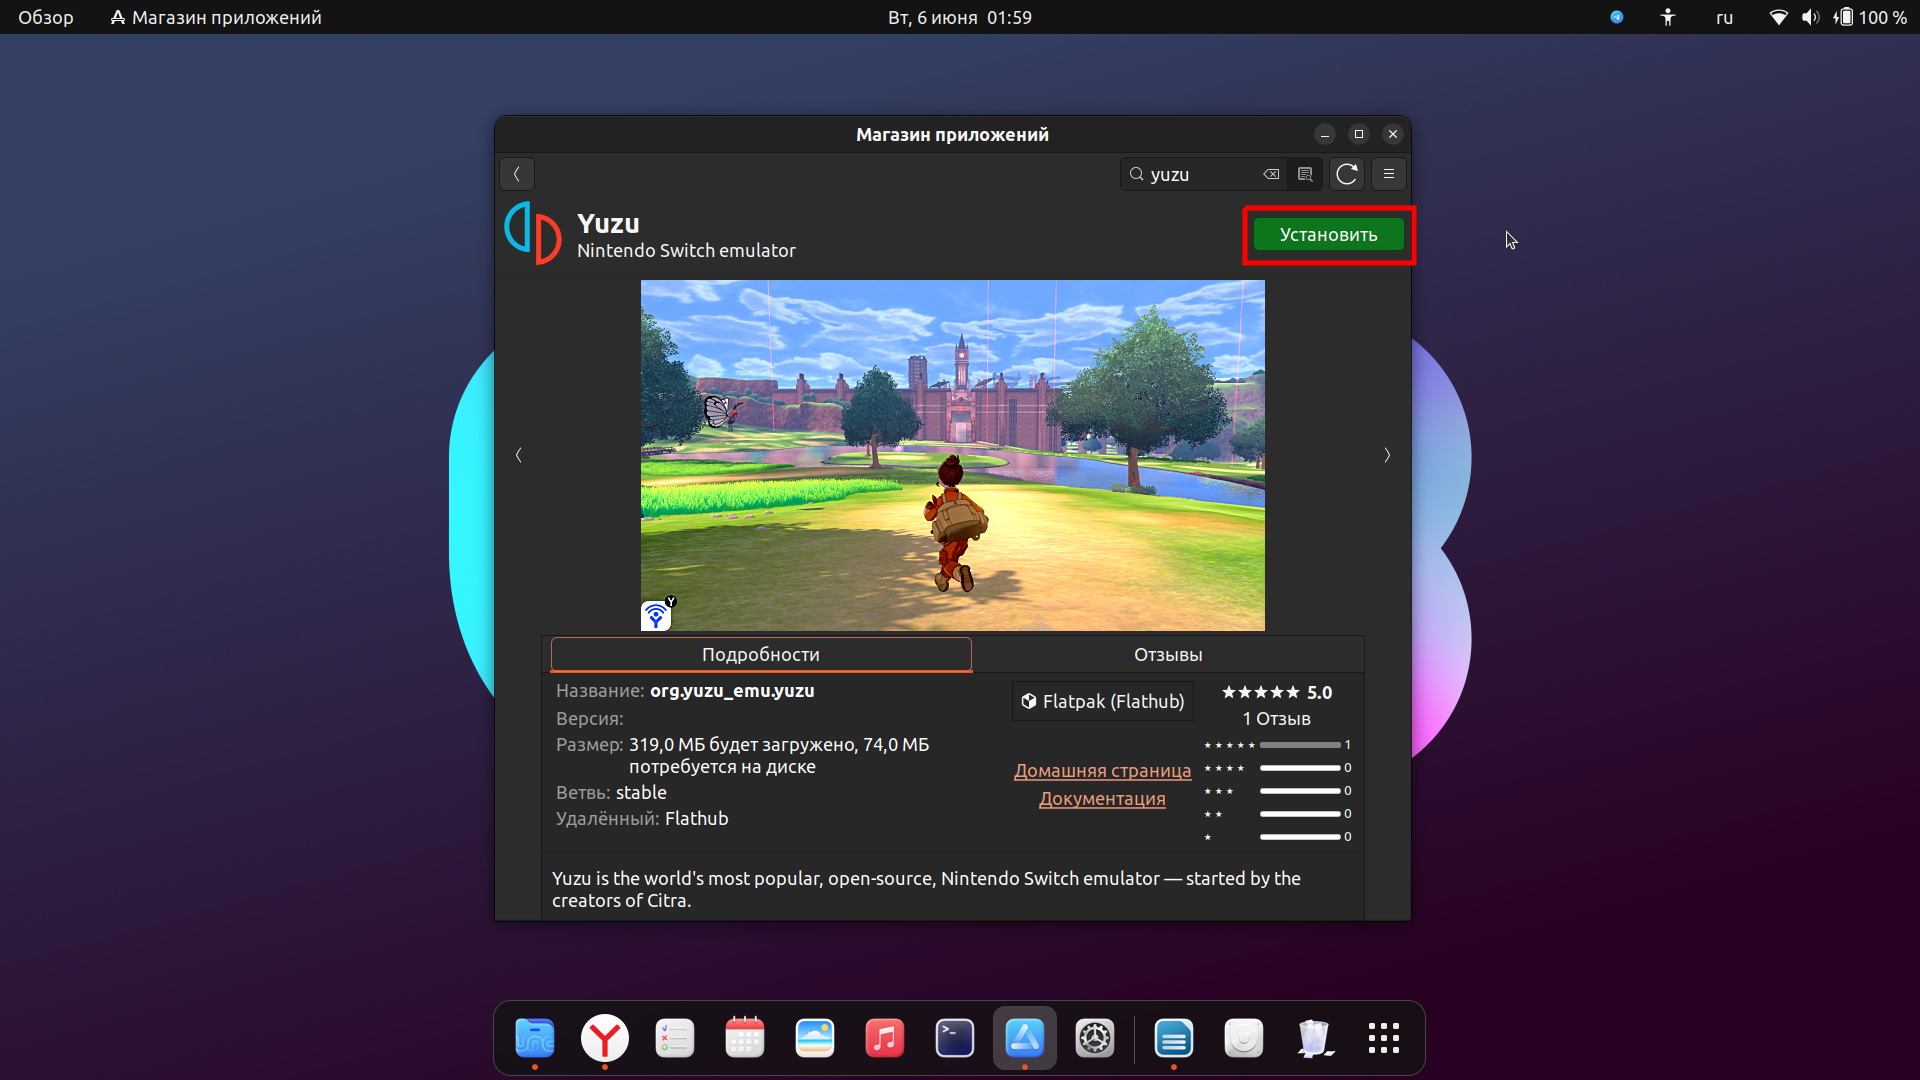This screenshot has height=1080, width=1920.
Task: Open the accessibility menu icon
Action: coord(1667,17)
